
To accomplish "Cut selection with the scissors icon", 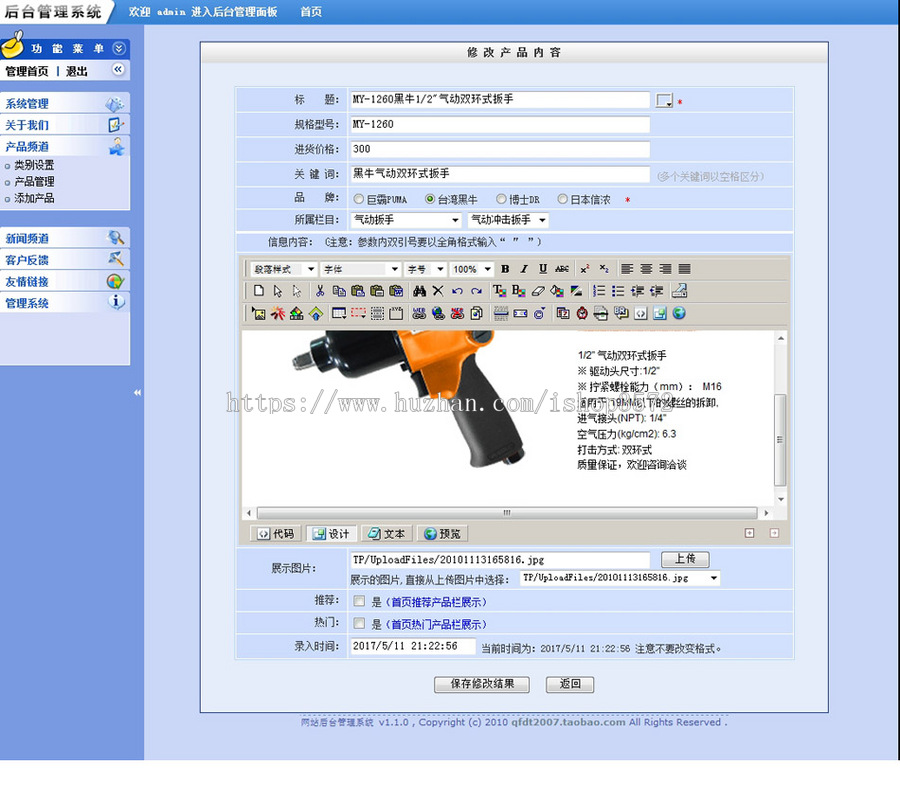I will (x=320, y=291).
